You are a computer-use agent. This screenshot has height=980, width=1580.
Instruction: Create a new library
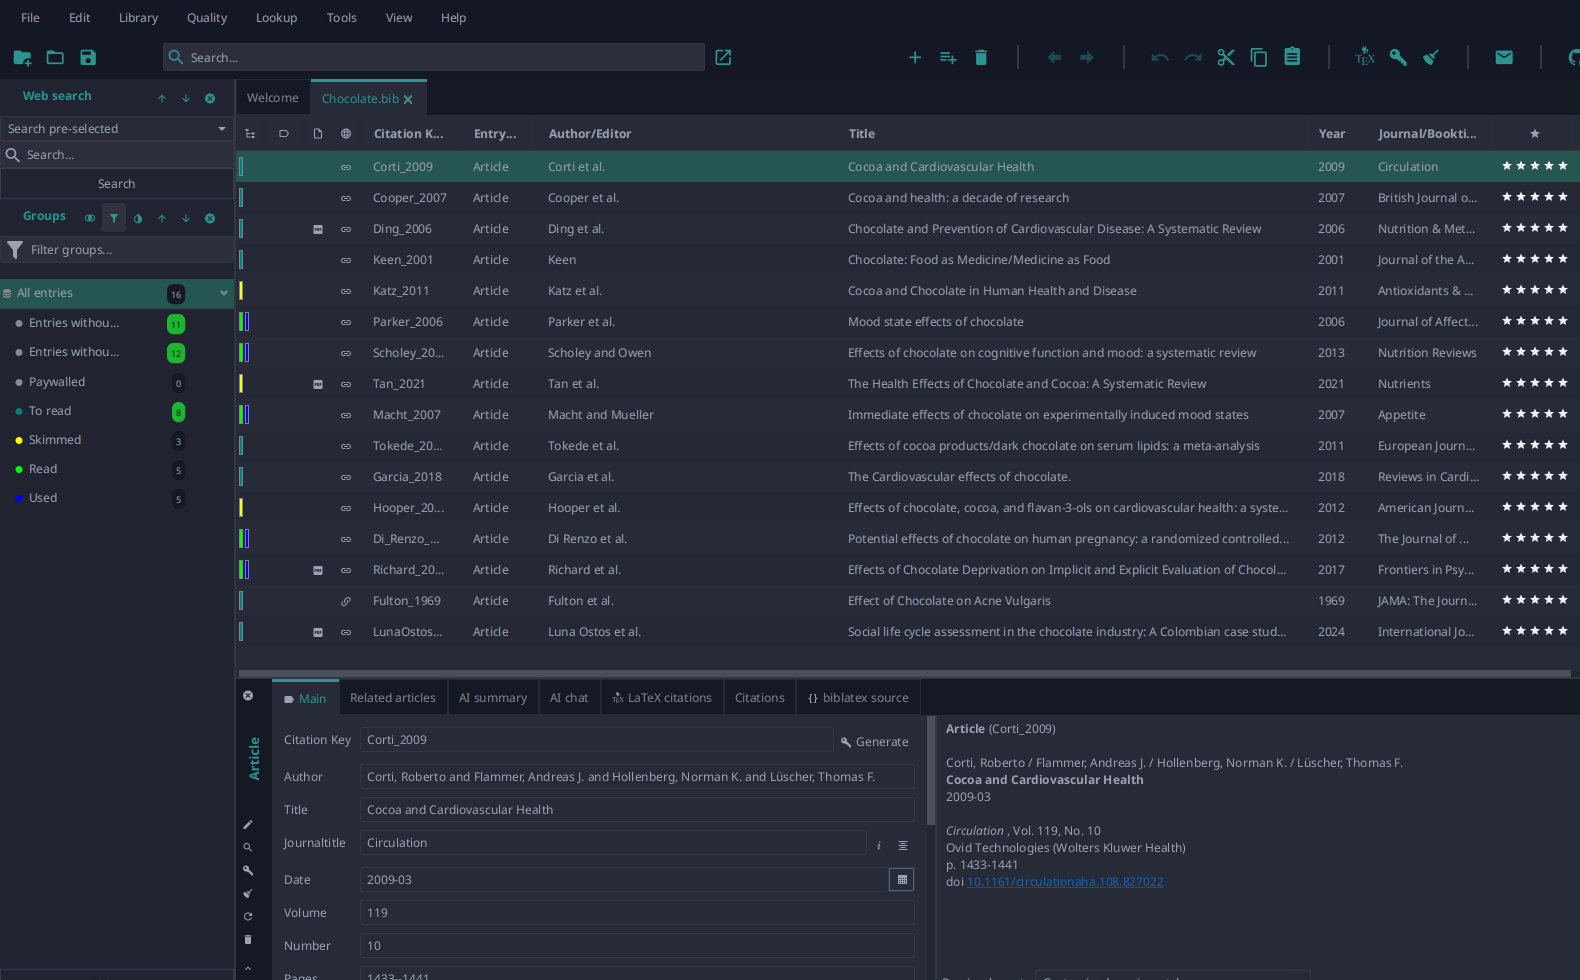pos(22,58)
